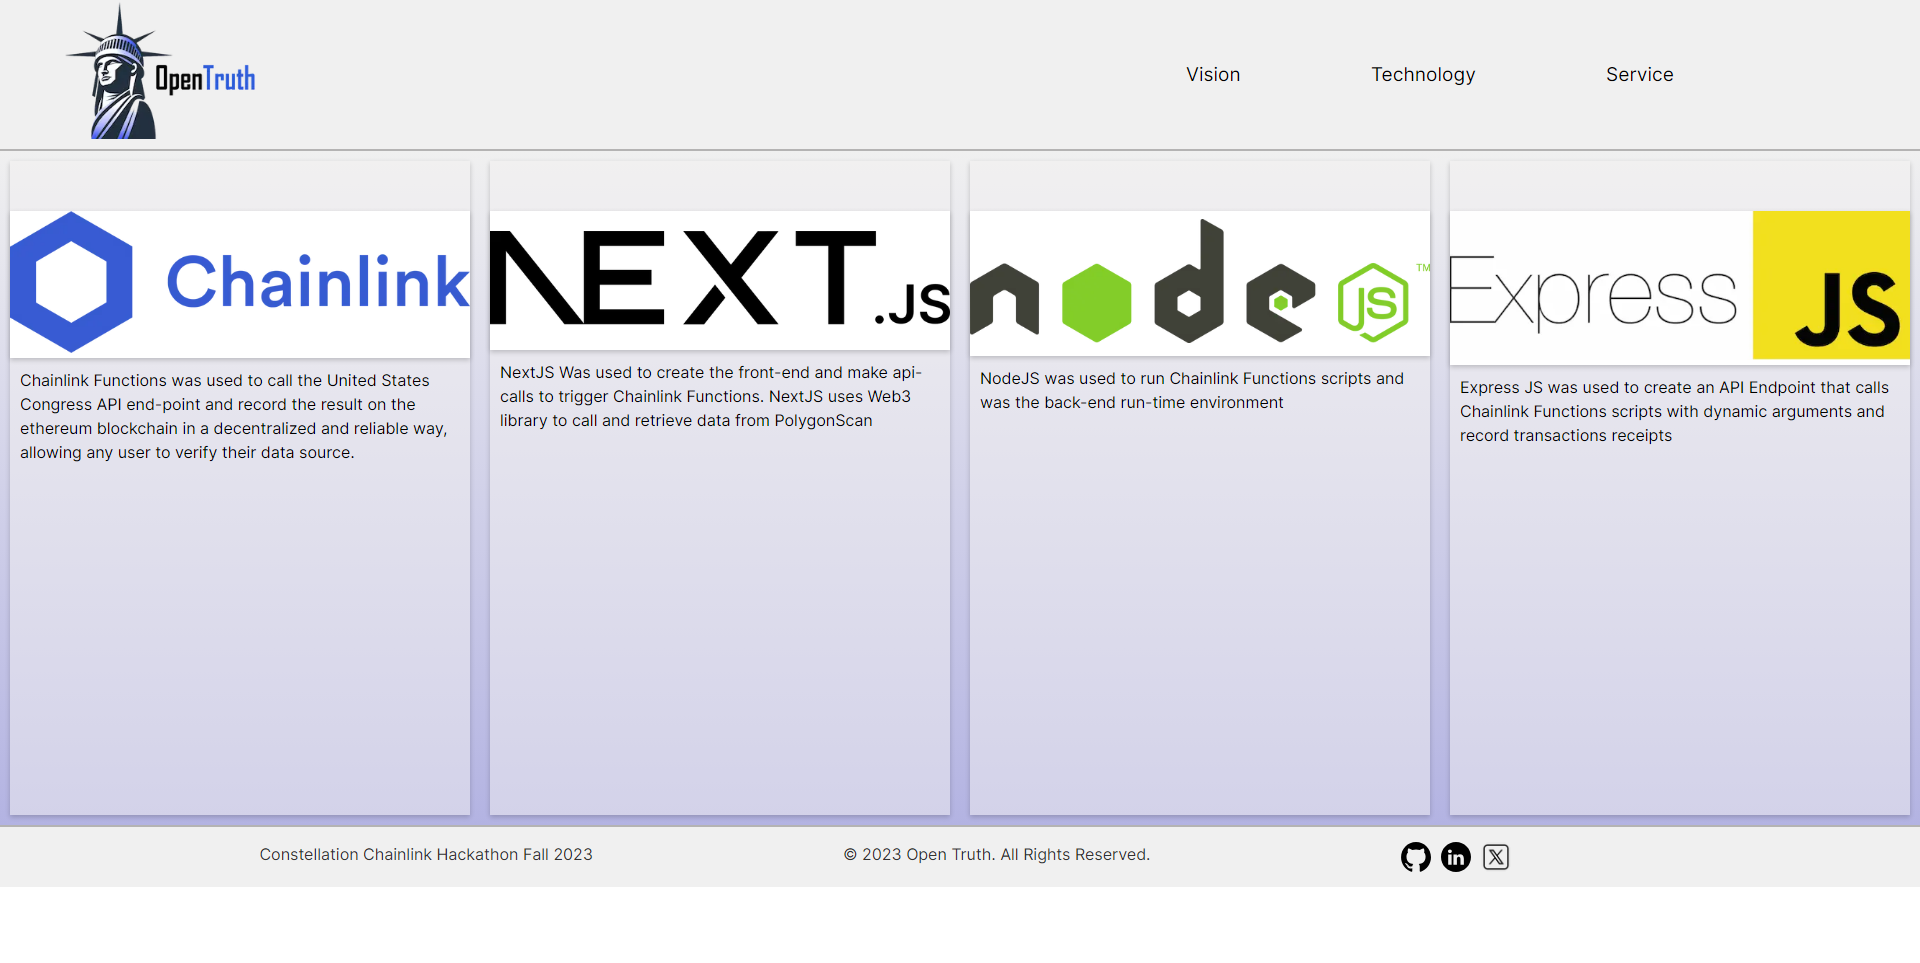This screenshot has height=963, width=1920.
Task: Click the NodeJS back-end description text
Action: pos(1192,391)
